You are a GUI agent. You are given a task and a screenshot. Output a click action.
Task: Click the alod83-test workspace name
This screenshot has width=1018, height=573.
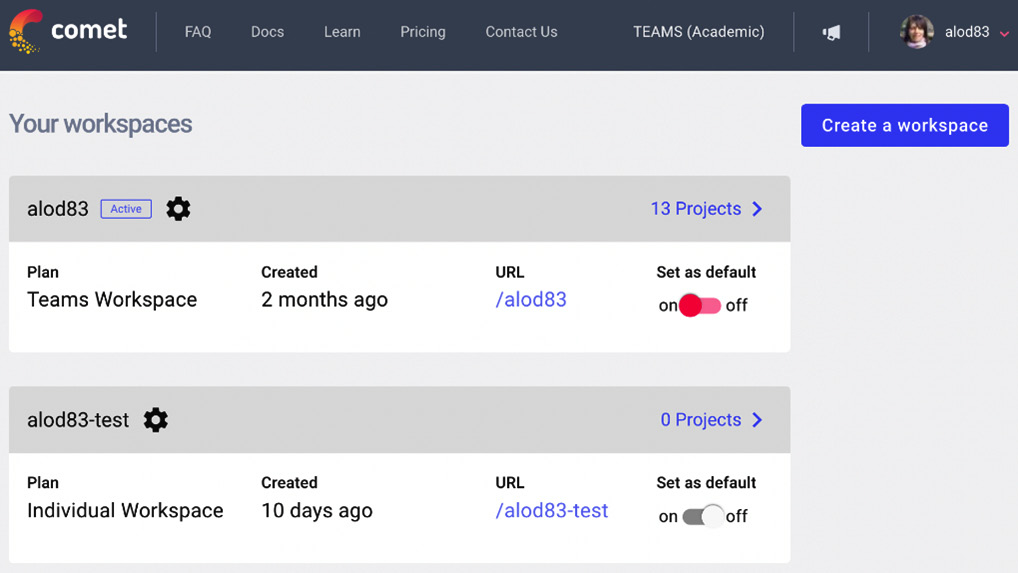click(78, 420)
